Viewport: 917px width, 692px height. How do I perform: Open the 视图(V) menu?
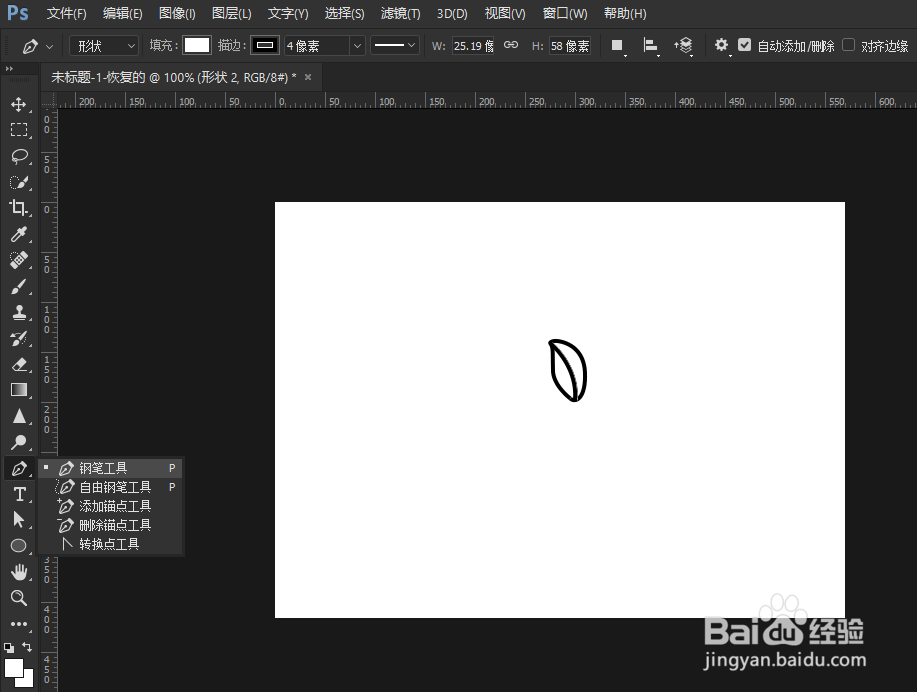[x=505, y=13]
